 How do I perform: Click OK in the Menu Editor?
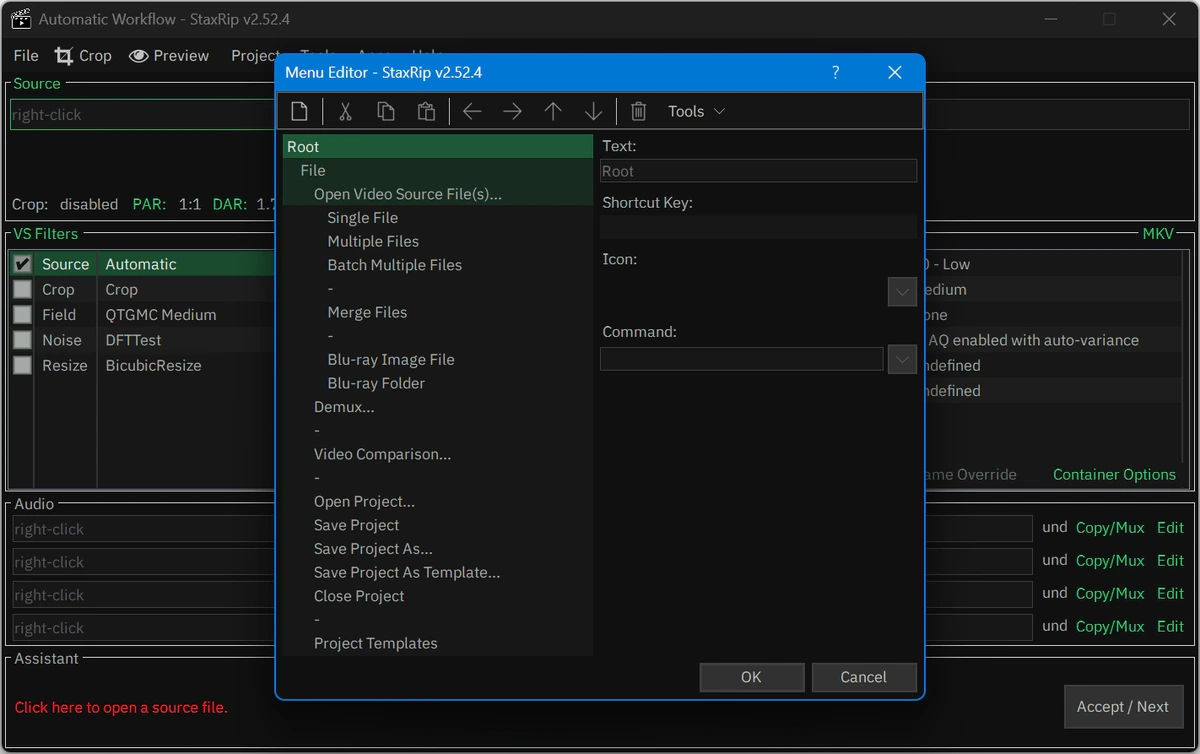[751, 677]
